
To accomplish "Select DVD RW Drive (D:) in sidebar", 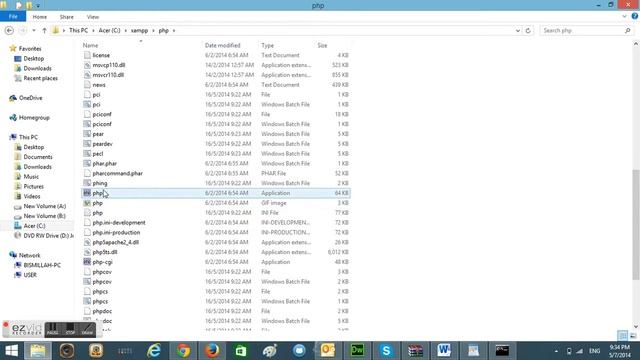I will point(48,236).
